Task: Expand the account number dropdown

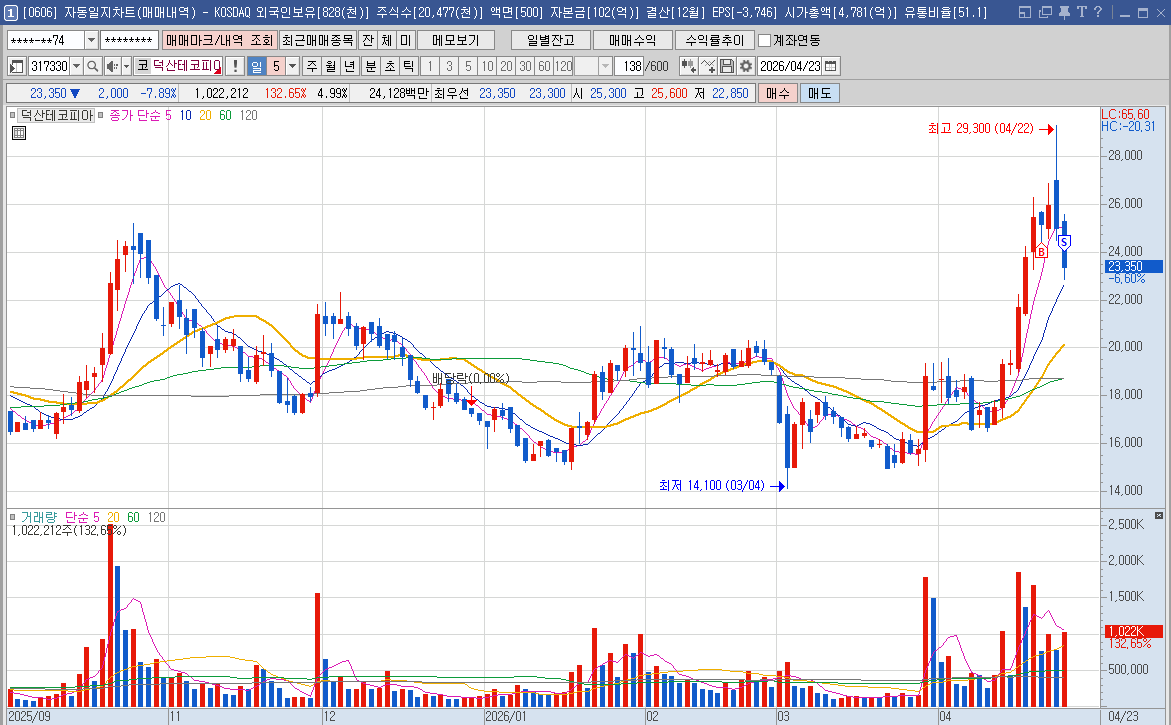Action: pyautogui.click(x=92, y=40)
